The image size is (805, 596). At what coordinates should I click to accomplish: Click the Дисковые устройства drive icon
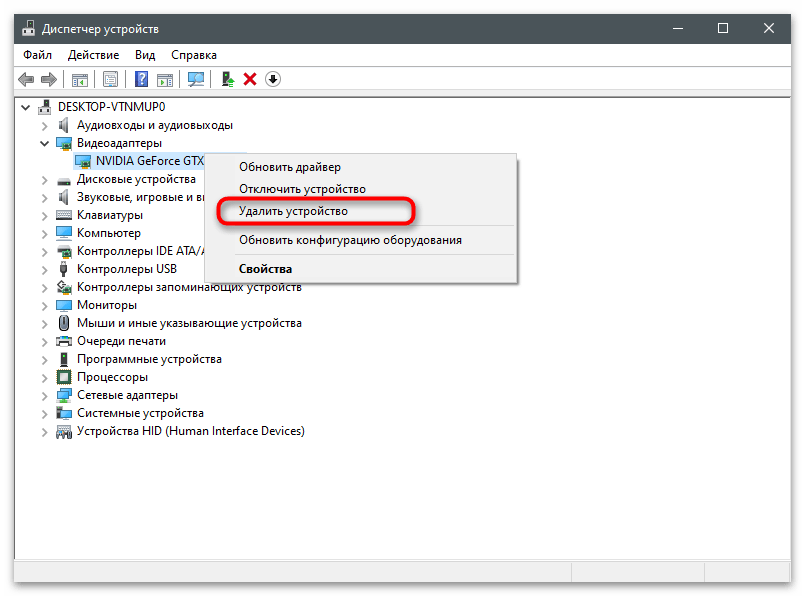click(x=64, y=180)
